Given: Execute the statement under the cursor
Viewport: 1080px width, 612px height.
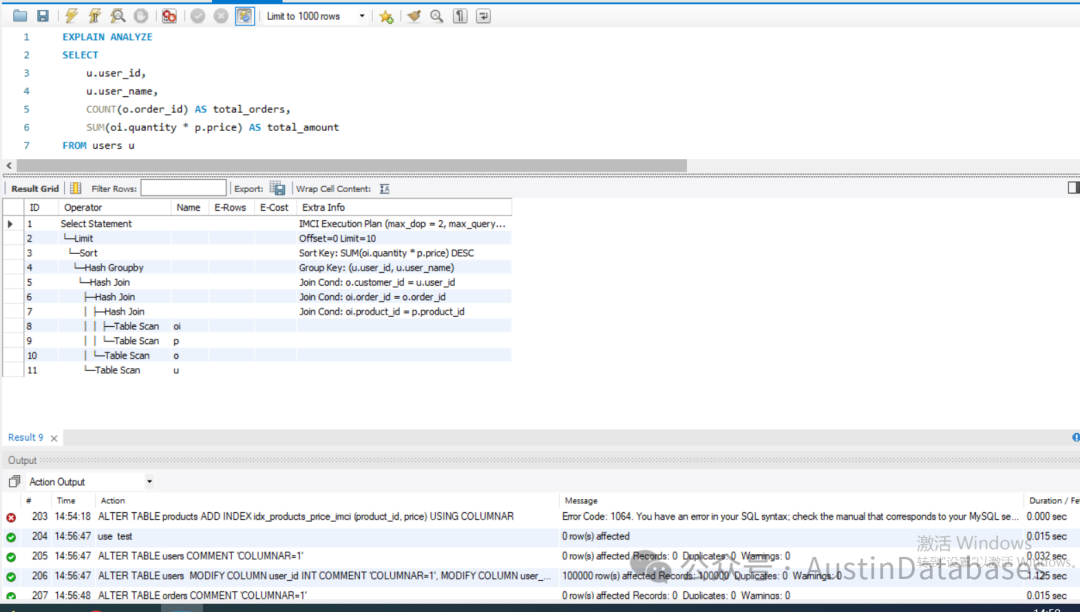Looking at the screenshot, I should [95, 16].
